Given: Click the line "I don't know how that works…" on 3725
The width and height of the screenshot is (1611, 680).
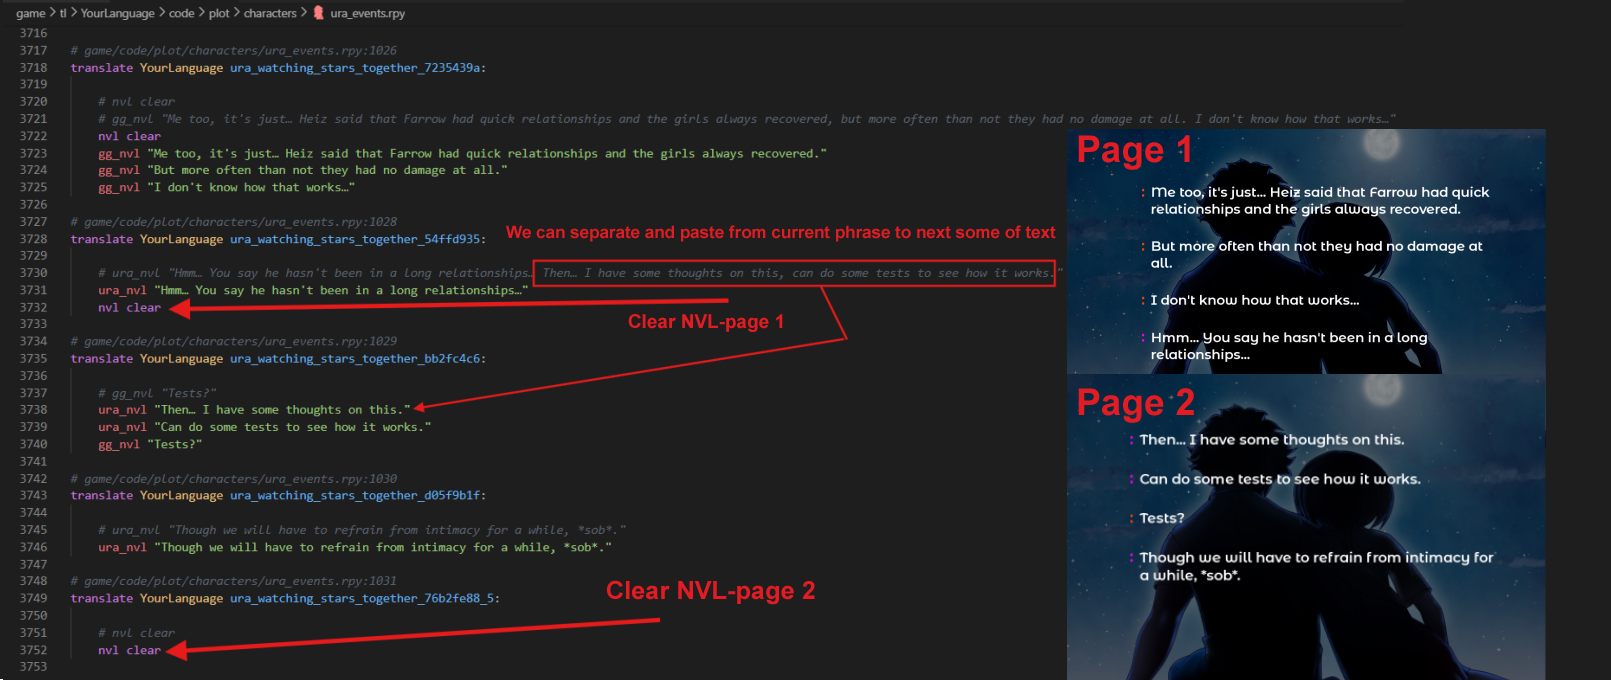Looking at the screenshot, I should pyautogui.click(x=226, y=187).
